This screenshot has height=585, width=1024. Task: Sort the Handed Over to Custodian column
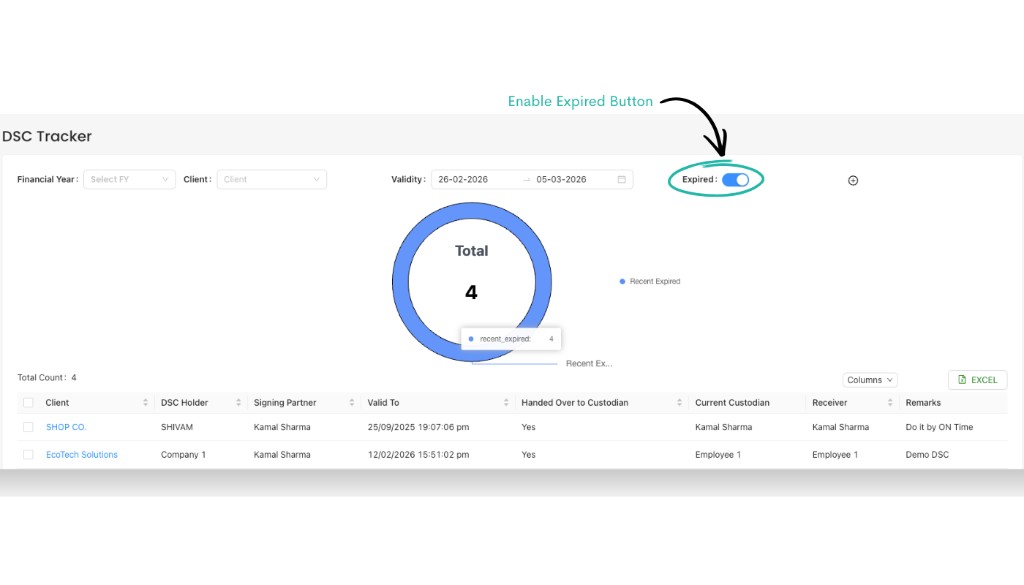tap(679, 402)
